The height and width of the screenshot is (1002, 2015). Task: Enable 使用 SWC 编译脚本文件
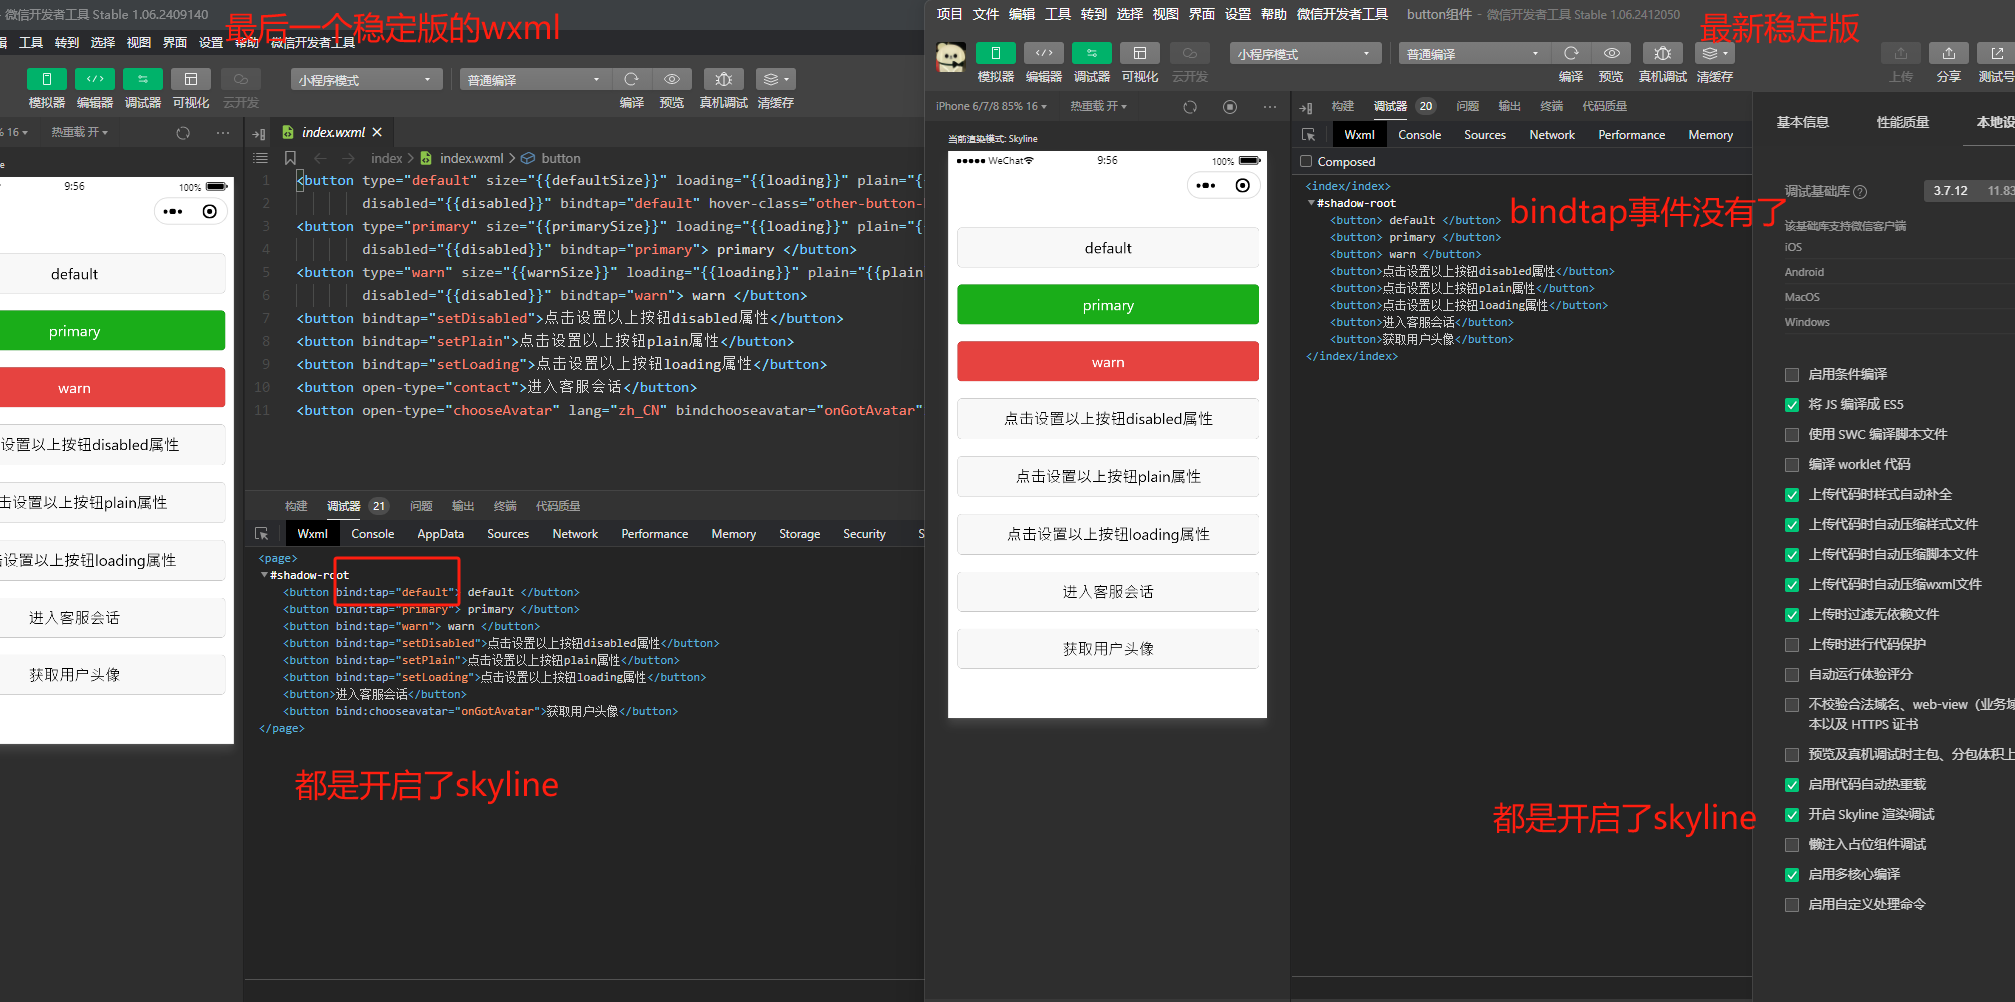pos(1792,435)
